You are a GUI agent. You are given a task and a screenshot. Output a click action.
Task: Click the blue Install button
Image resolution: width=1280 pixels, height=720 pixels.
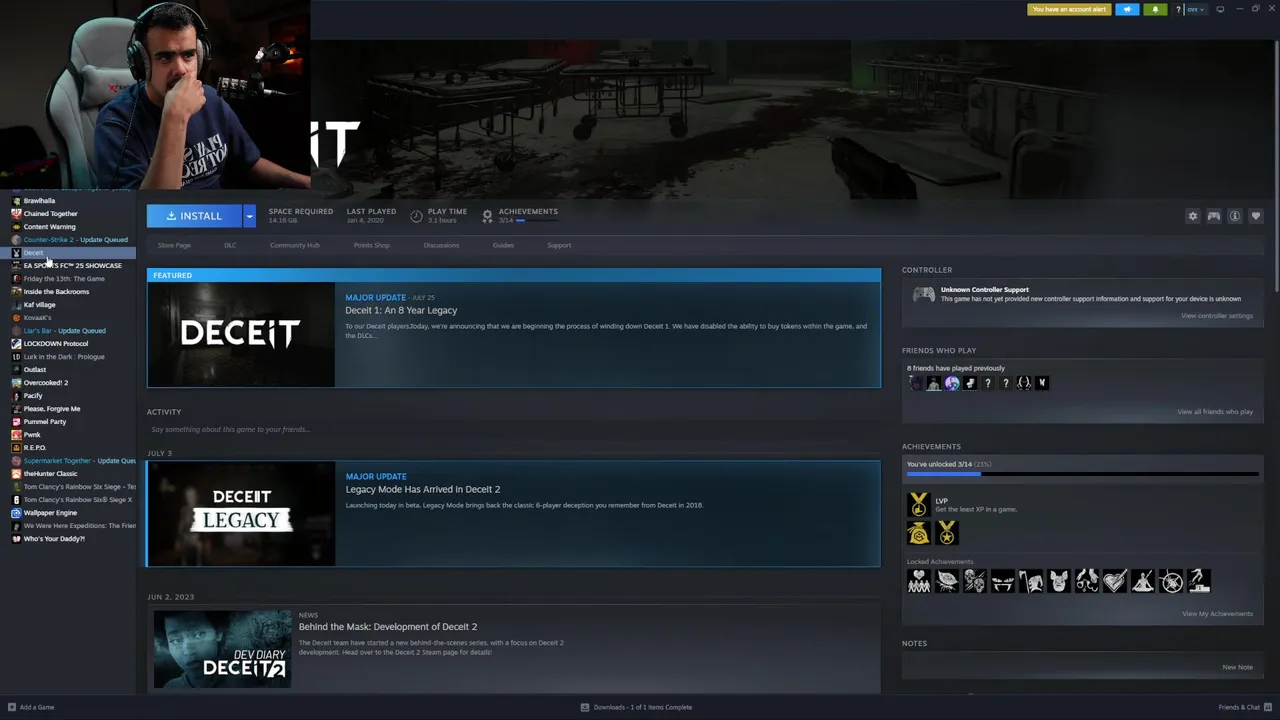point(194,216)
